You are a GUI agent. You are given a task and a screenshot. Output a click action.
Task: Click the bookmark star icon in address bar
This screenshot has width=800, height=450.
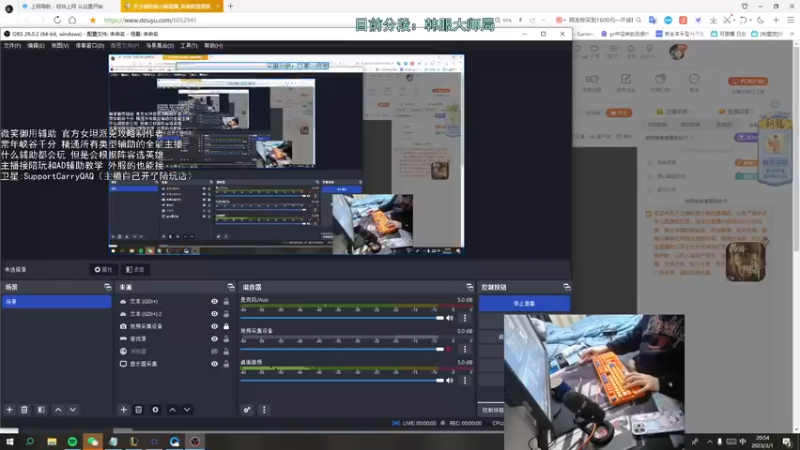click(x=92, y=20)
